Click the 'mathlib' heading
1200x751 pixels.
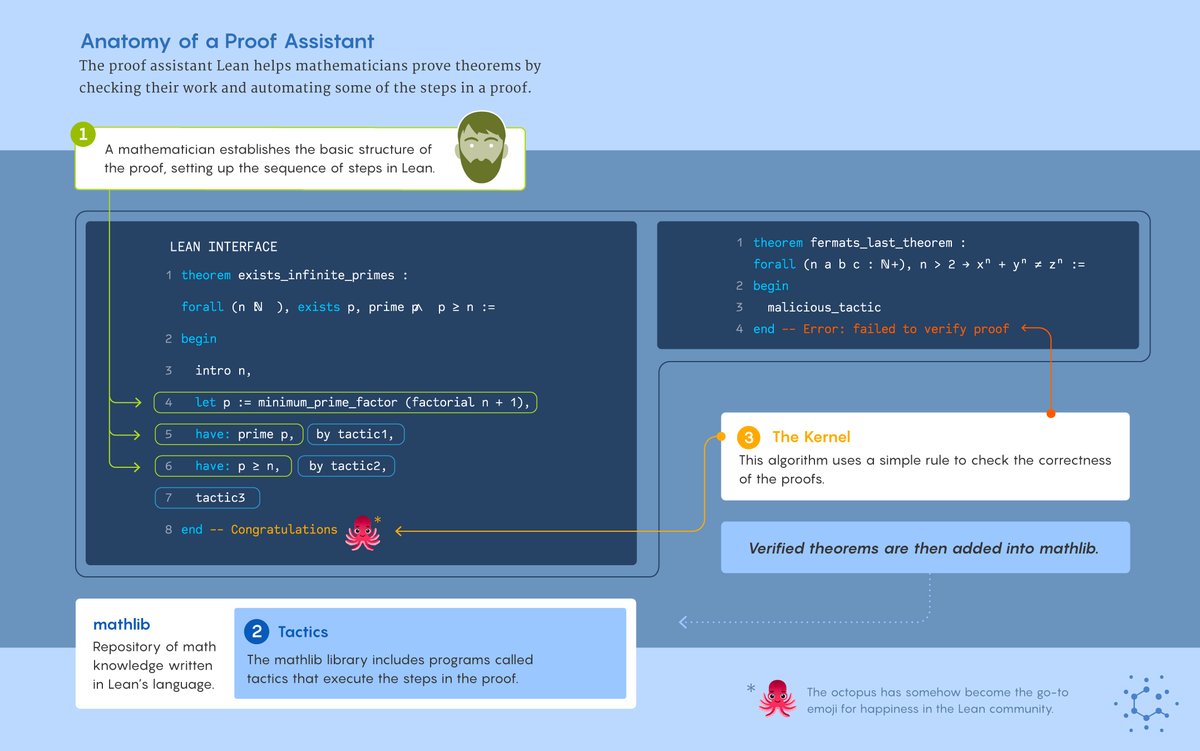(x=121, y=625)
